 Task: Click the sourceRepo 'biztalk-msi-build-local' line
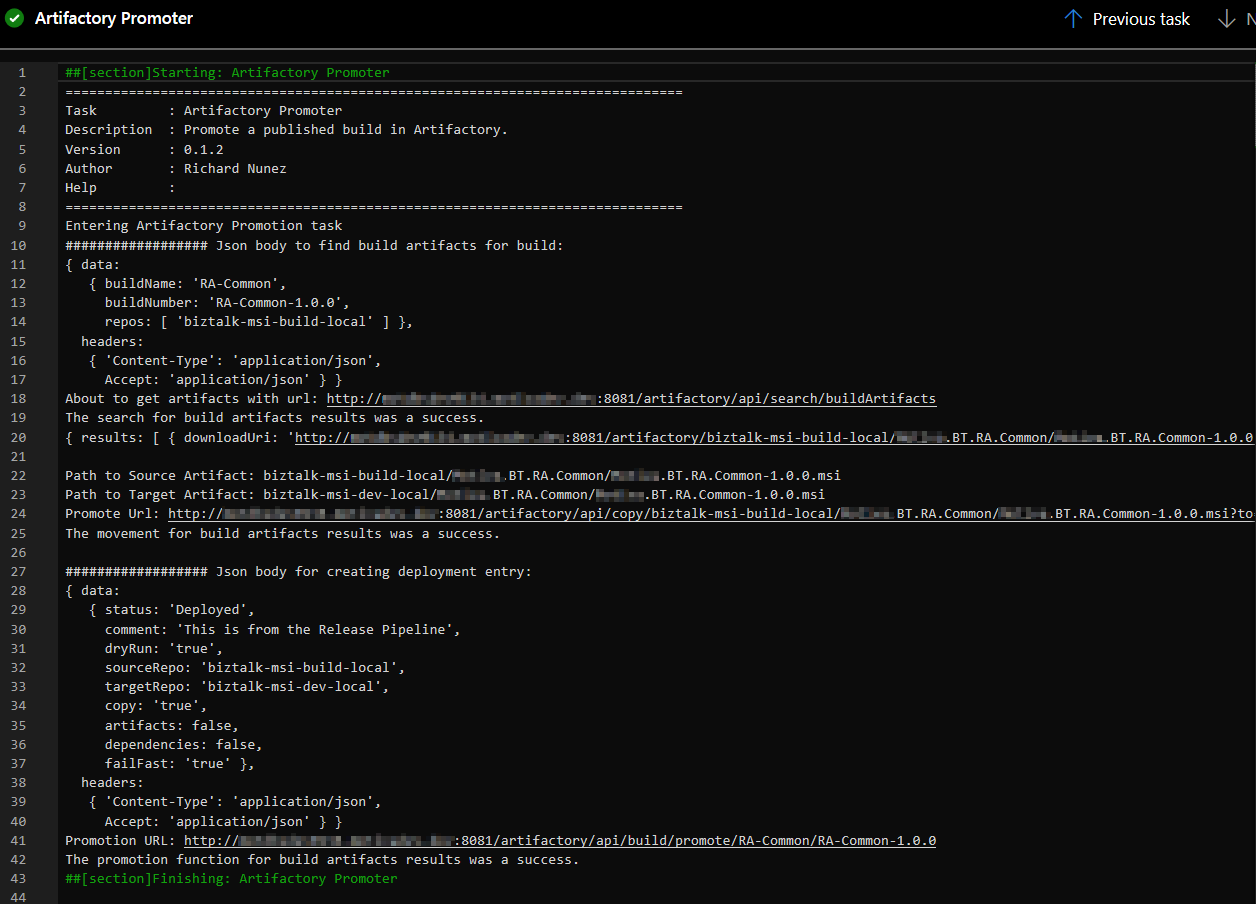pos(255,668)
